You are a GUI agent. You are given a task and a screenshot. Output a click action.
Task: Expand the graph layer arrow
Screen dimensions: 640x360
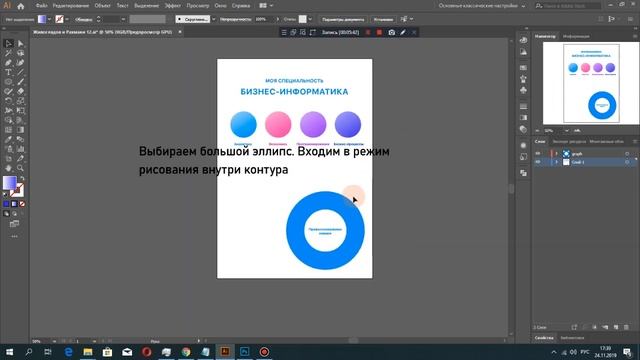tap(556, 153)
